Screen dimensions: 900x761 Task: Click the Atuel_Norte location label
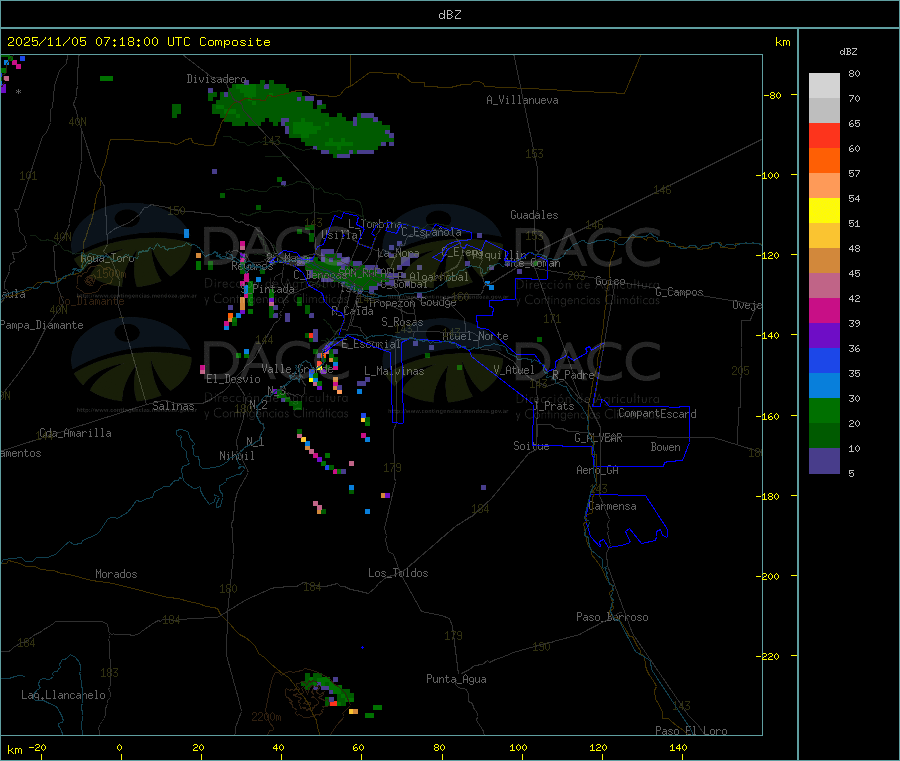(475, 336)
